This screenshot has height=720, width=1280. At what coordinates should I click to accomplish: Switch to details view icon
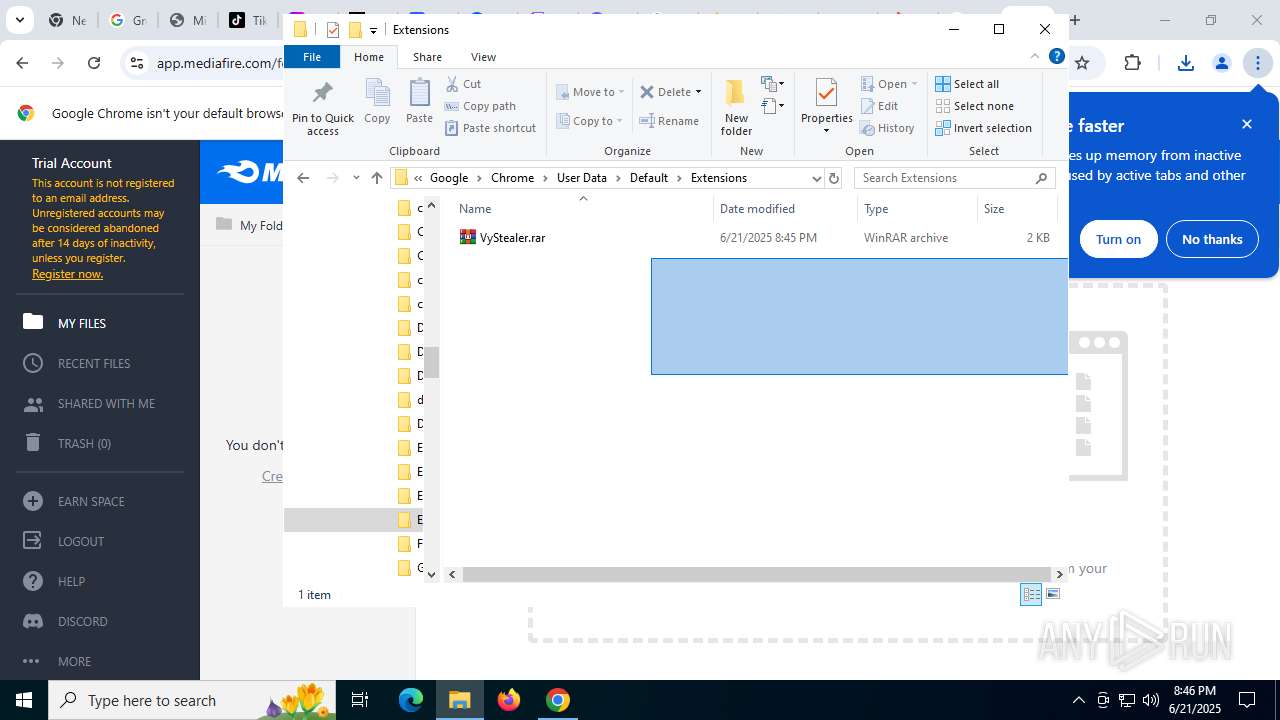click(1031, 594)
